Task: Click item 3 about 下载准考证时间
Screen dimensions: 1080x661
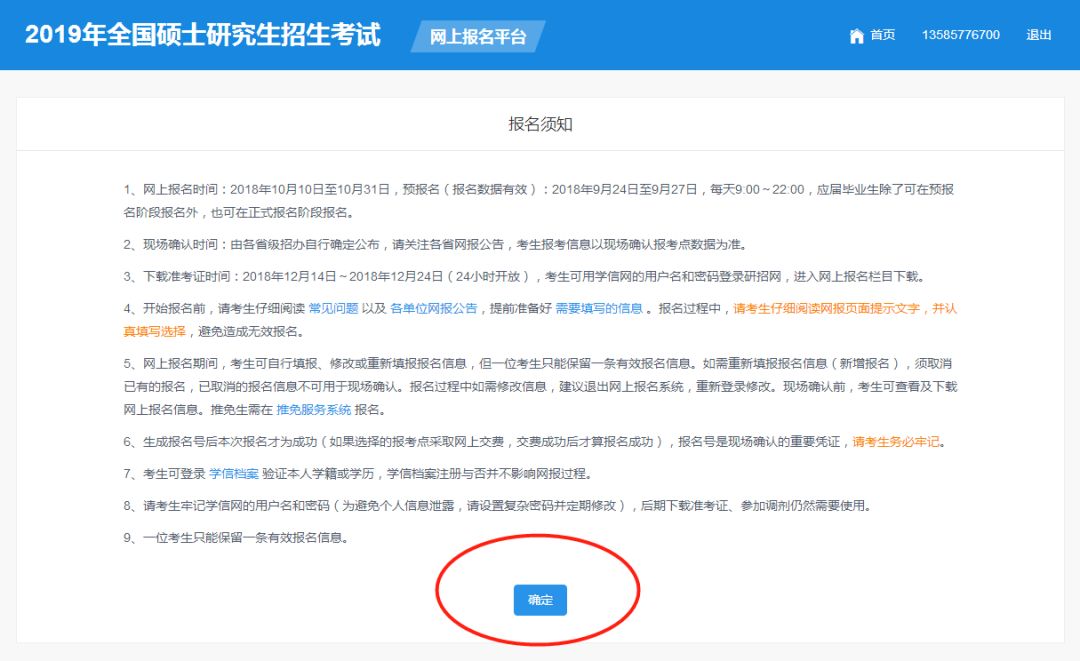Action: (525, 277)
